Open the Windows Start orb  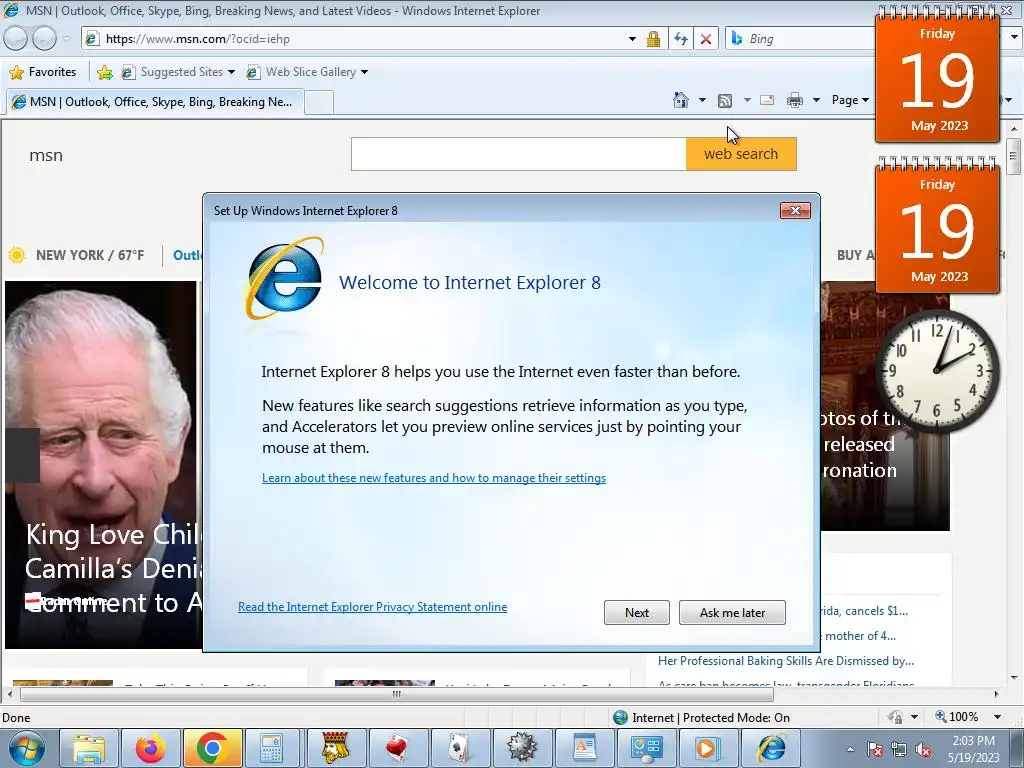[x=27, y=748]
